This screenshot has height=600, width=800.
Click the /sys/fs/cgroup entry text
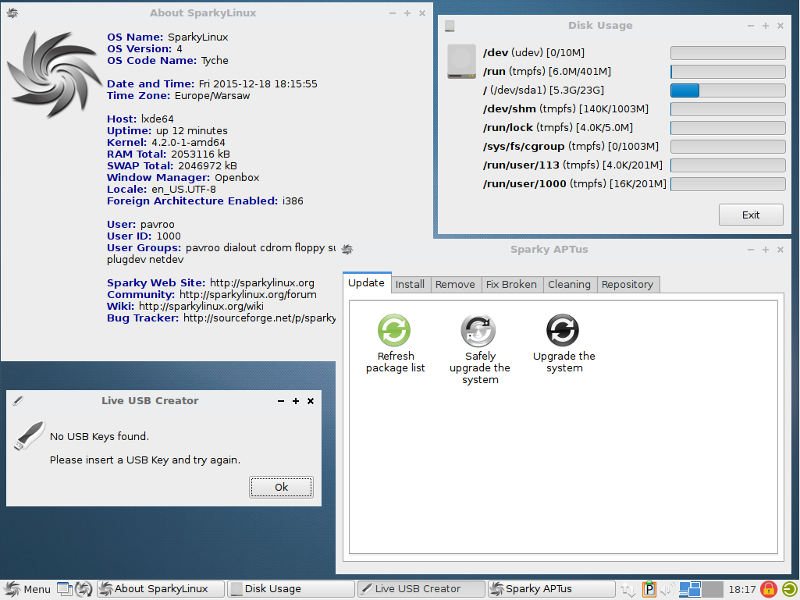(570, 146)
